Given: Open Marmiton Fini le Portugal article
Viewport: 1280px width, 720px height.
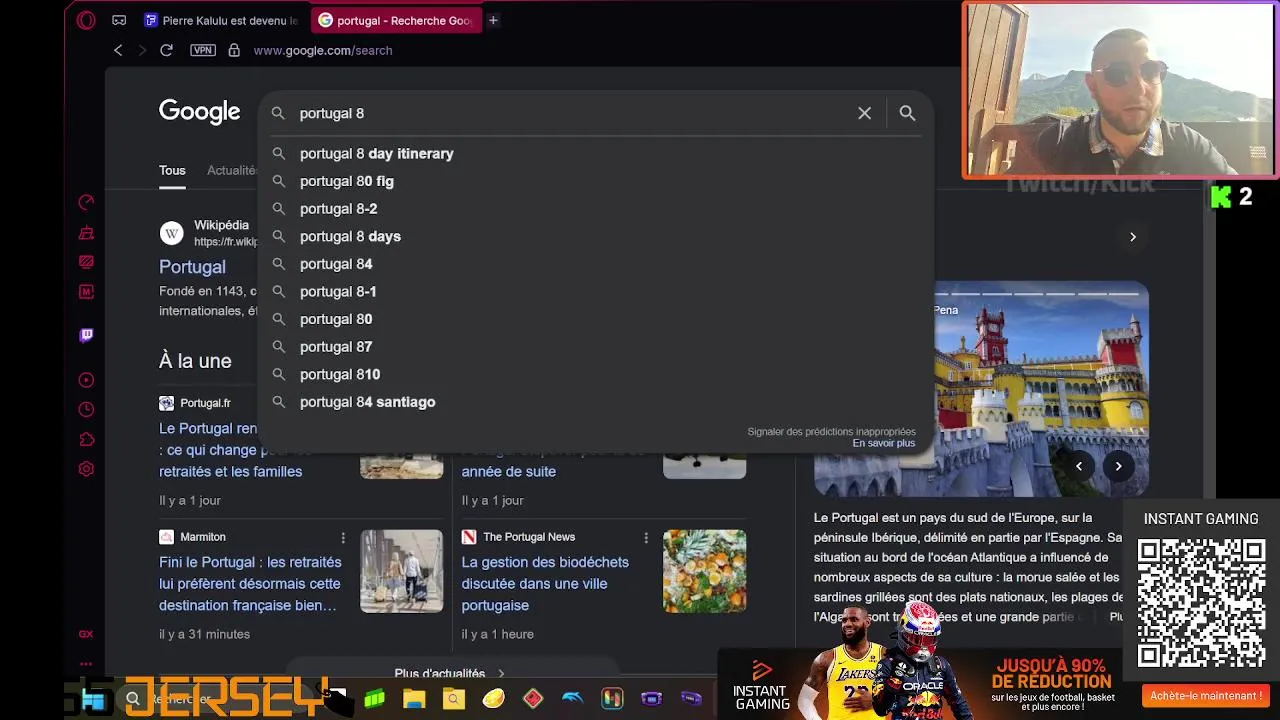Looking at the screenshot, I should pos(250,584).
